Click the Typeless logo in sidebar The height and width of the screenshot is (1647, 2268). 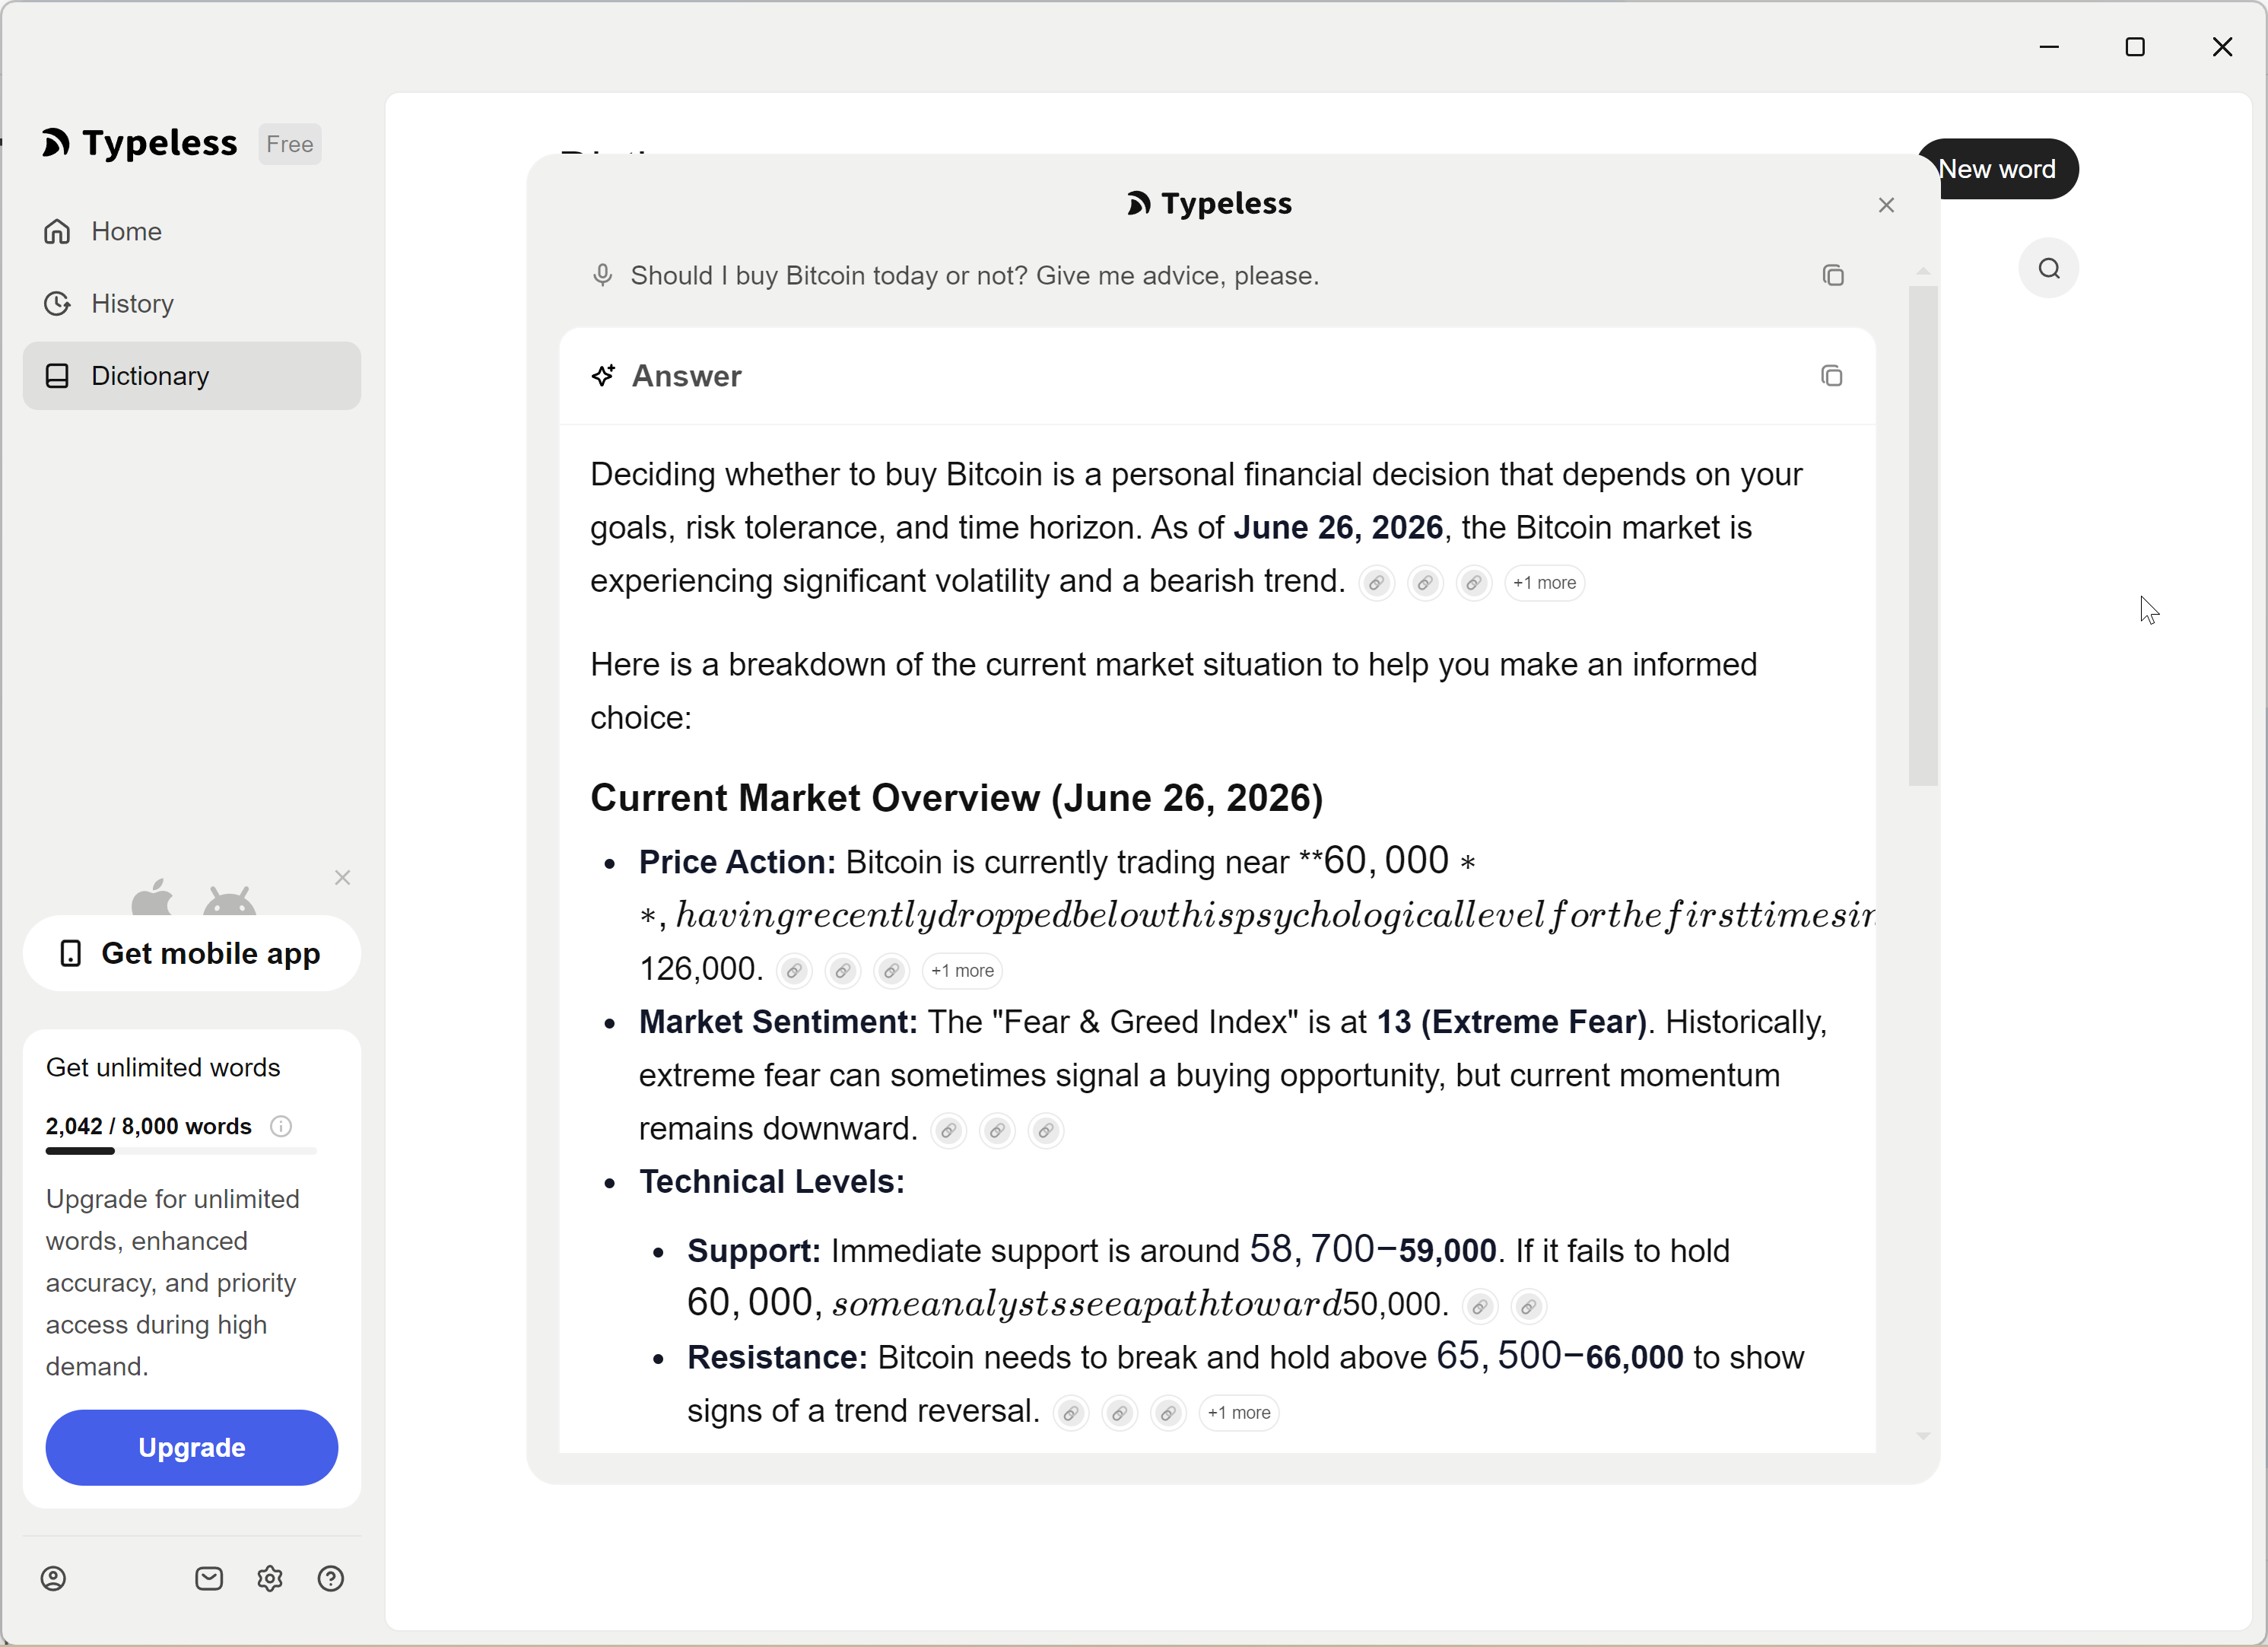pos(140,144)
